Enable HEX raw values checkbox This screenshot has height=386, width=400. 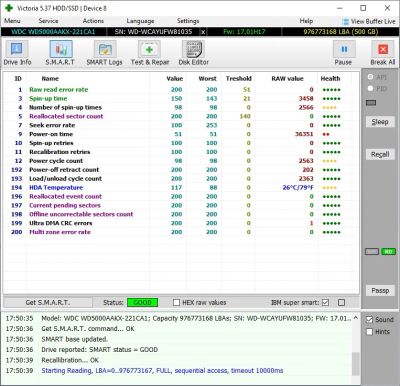(176, 302)
